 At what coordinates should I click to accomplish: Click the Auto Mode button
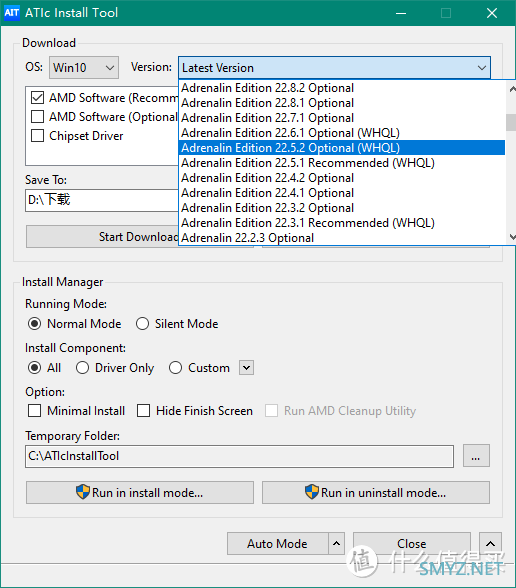(x=278, y=544)
